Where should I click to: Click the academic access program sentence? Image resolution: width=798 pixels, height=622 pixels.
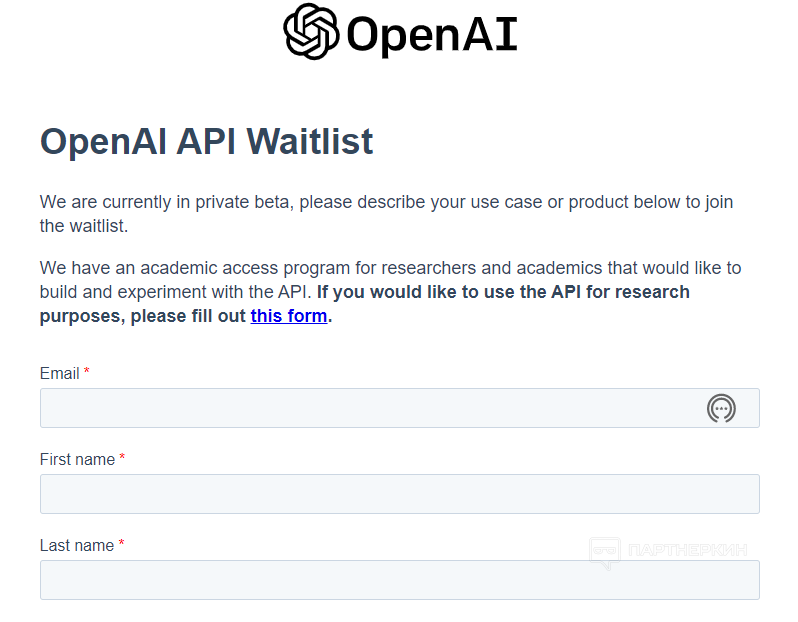click(390, 268)
